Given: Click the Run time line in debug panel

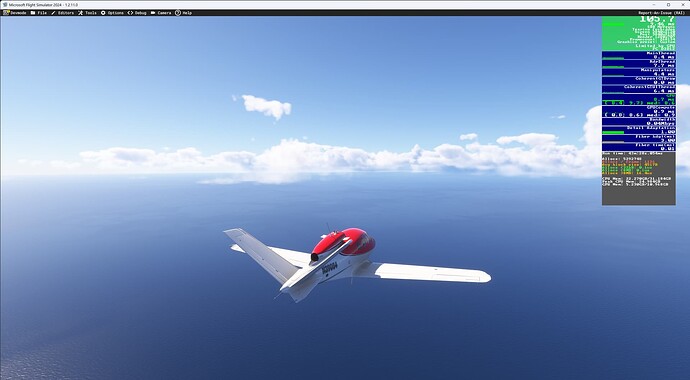Looking at the screenshot, I should pyautogui.click(x=632, y=154).
